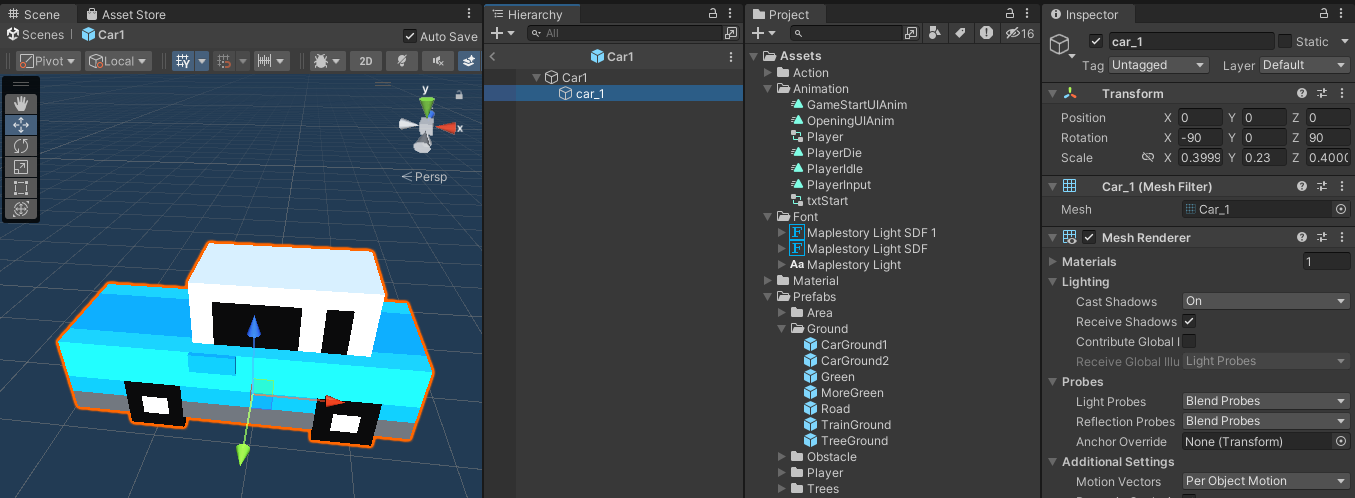Open Local handle rotation dropdown

tap(118, 61)
